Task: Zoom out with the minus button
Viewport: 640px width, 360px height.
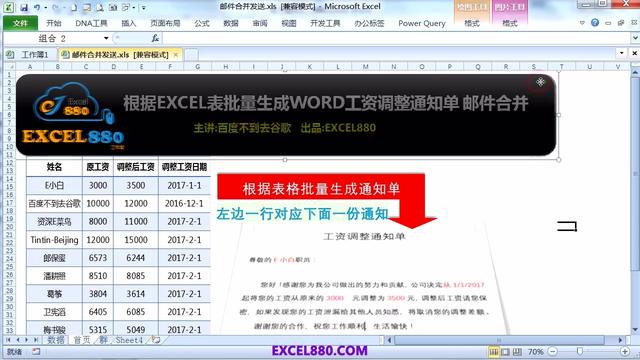Action: click(553, 351)
